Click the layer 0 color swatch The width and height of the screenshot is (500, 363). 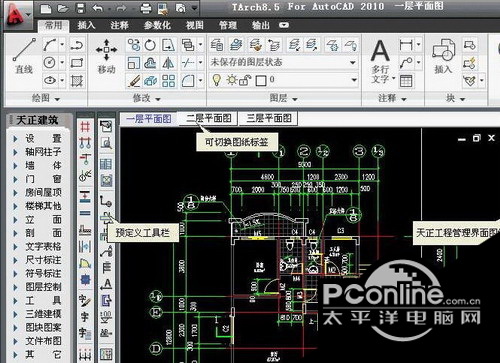pyautogui.click(x=261, y=81)
